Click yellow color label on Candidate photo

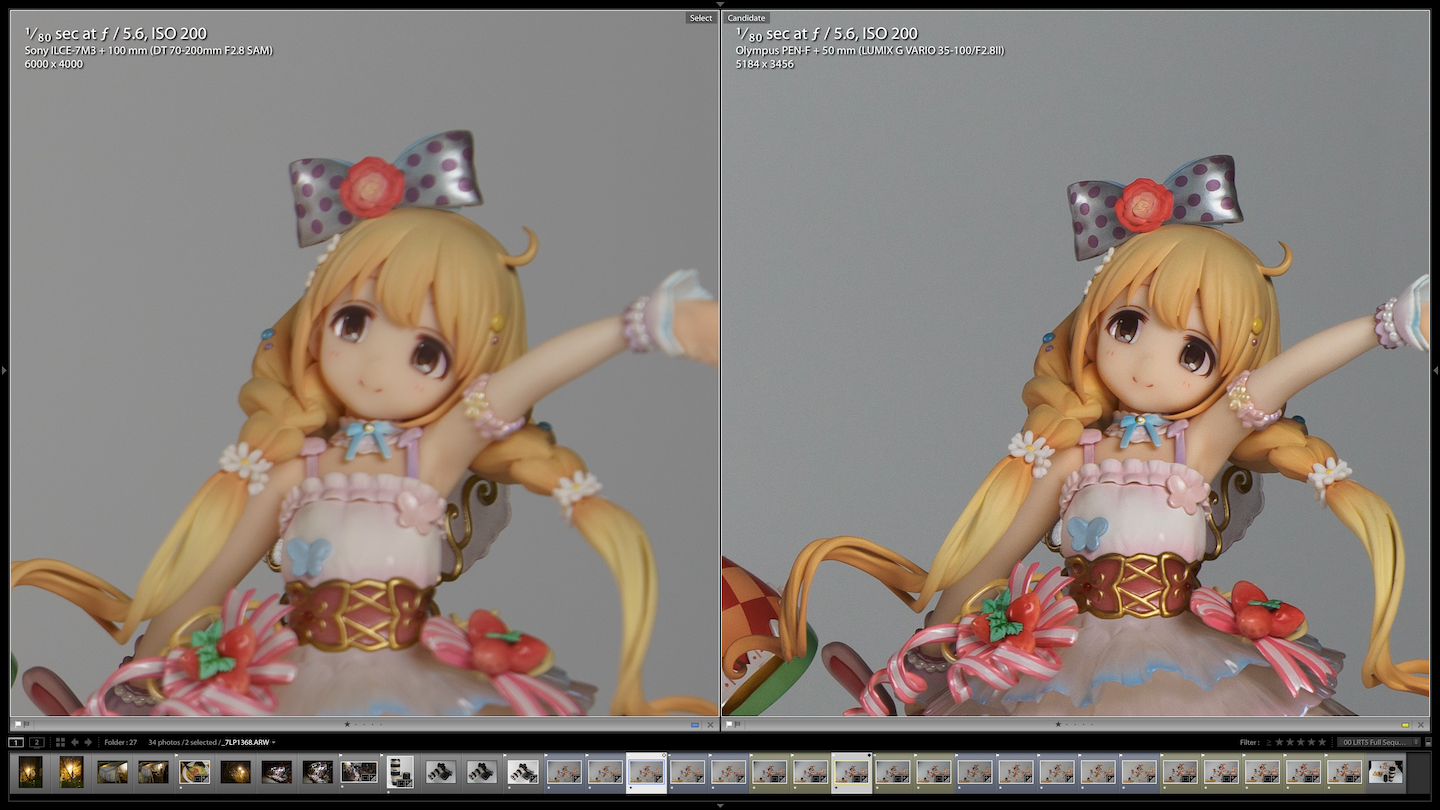1405,724
